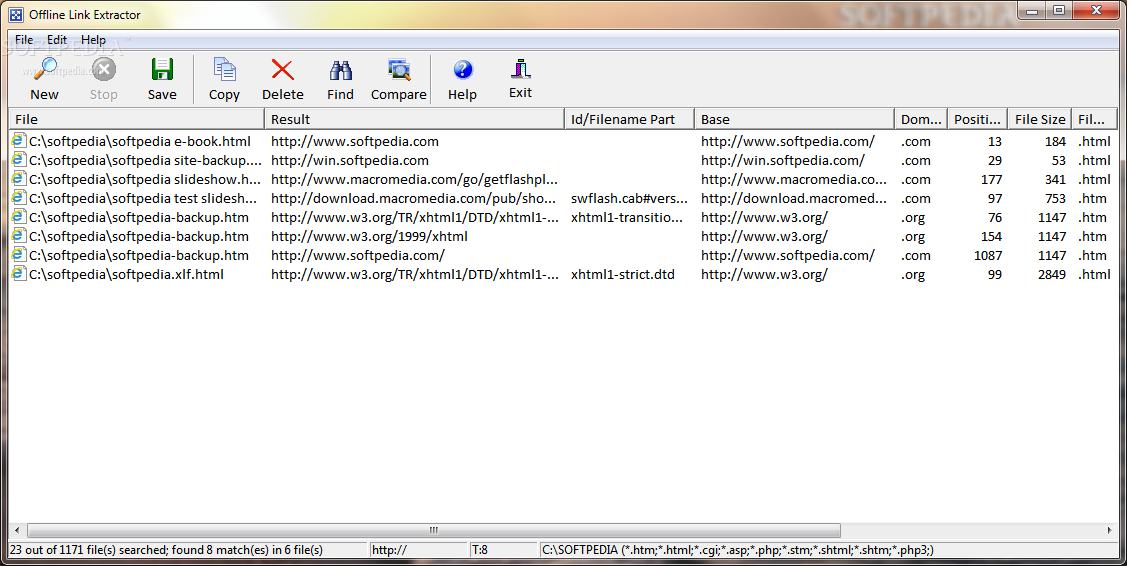The height and width of the screenshot is (566, 1127).
Task: Sort by Base column header
Action: pos(794,119)
